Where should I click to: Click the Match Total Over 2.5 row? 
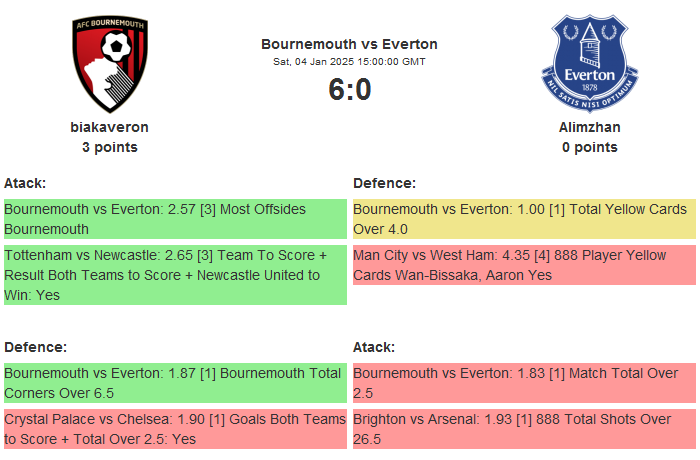point(523,382)
